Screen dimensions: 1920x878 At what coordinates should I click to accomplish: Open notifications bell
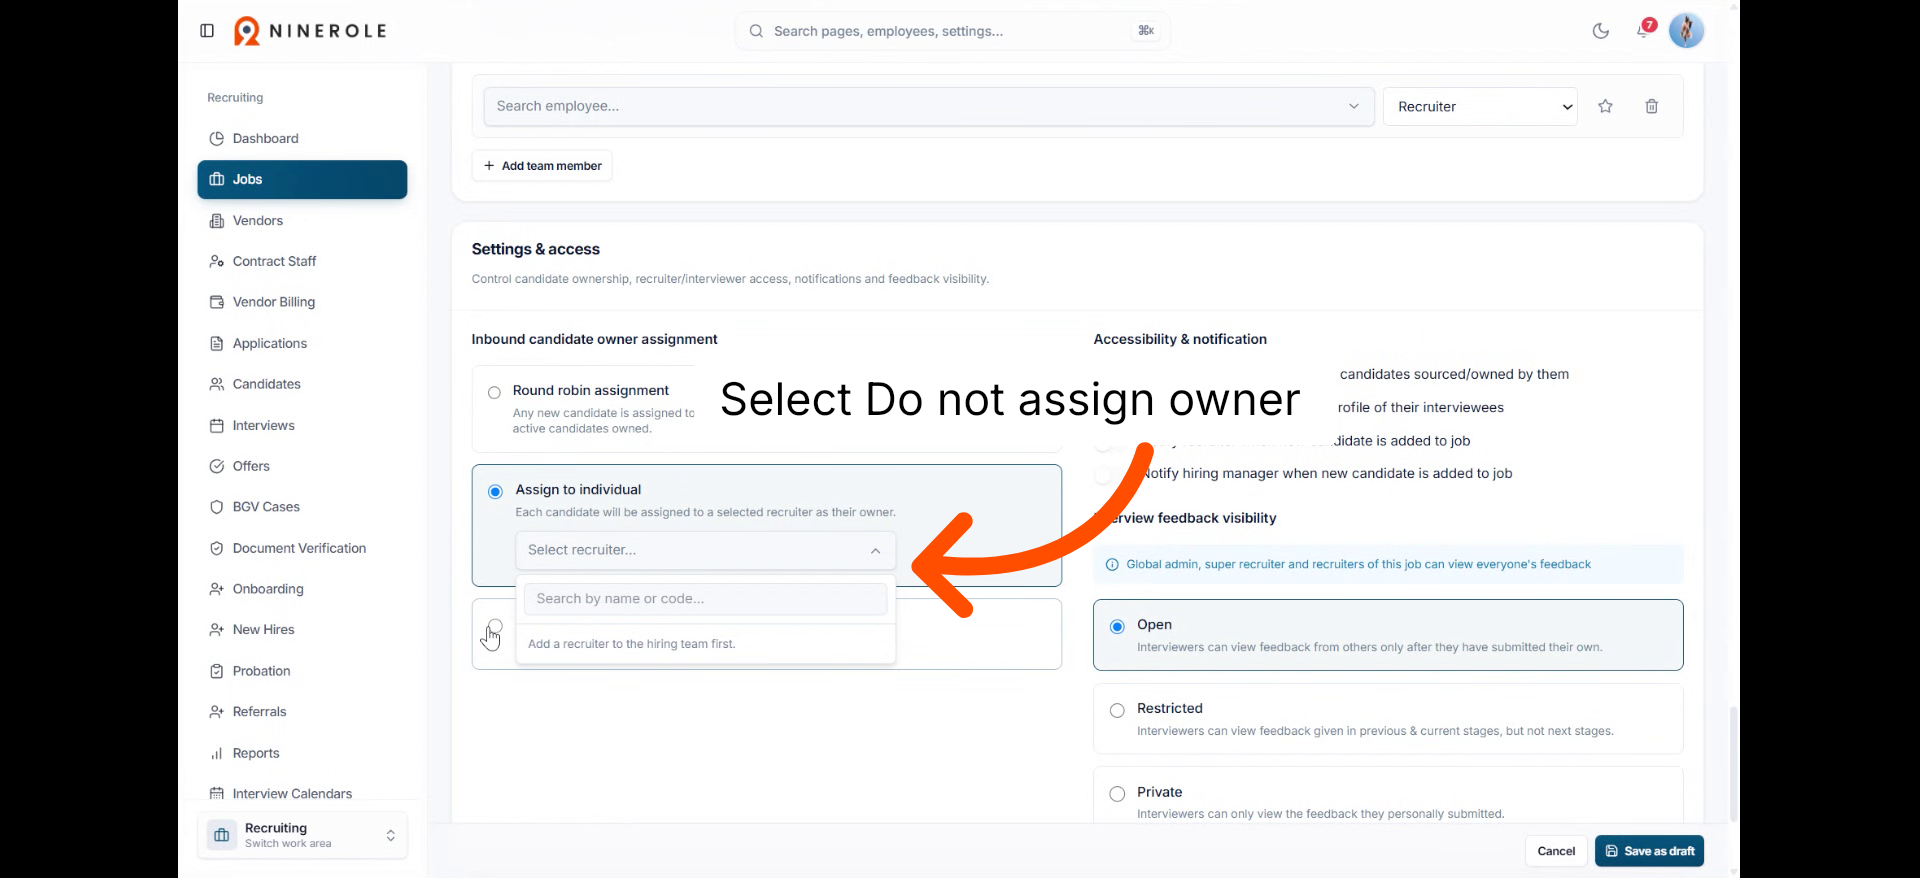click(x=1643, y=30)
